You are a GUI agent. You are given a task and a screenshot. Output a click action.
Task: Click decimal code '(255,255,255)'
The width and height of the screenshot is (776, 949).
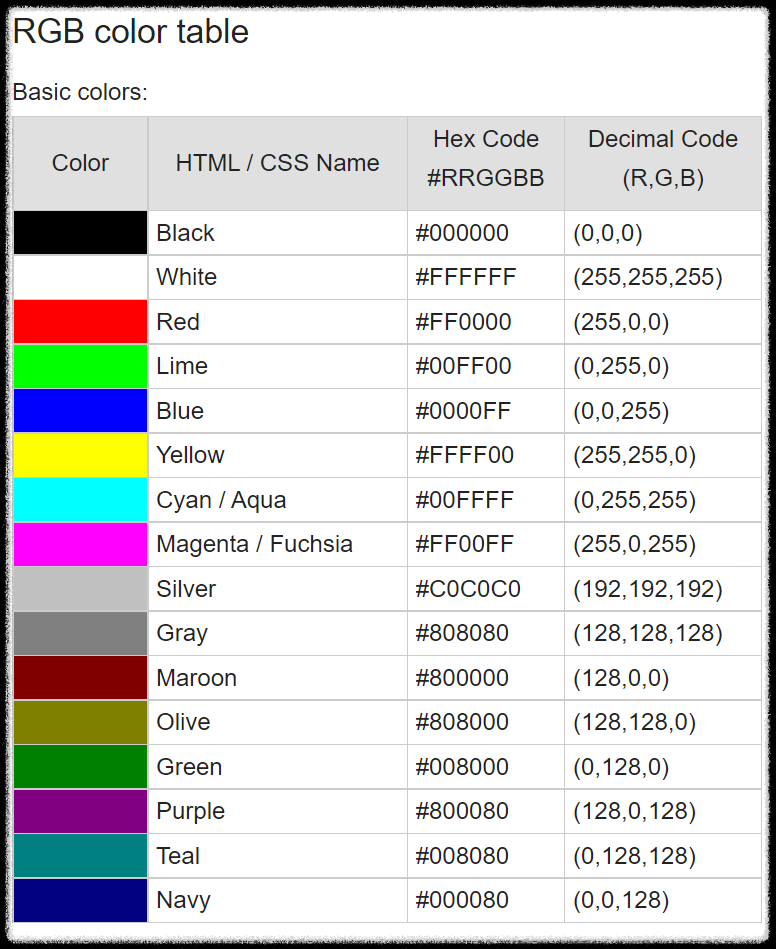(x=648, y=278)
